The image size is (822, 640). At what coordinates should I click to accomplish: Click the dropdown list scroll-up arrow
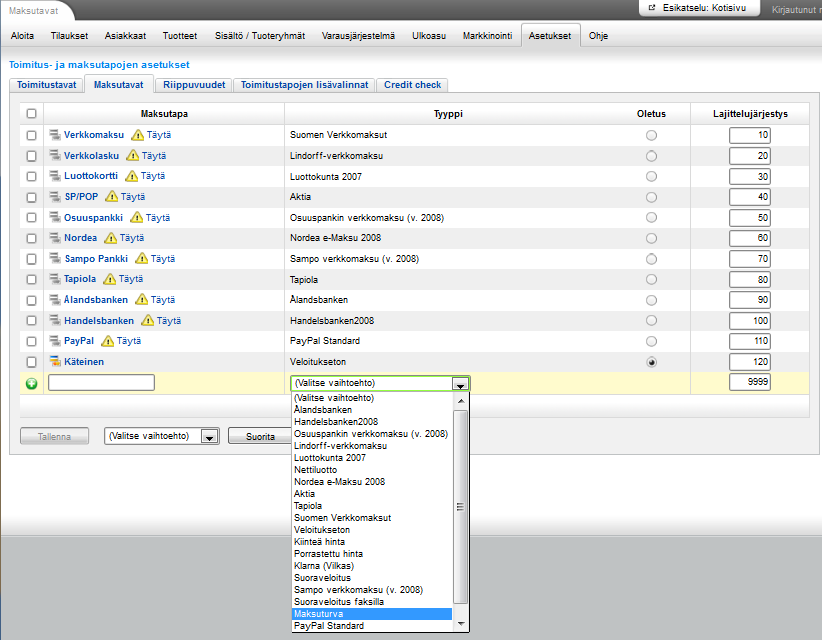[461, 401]
